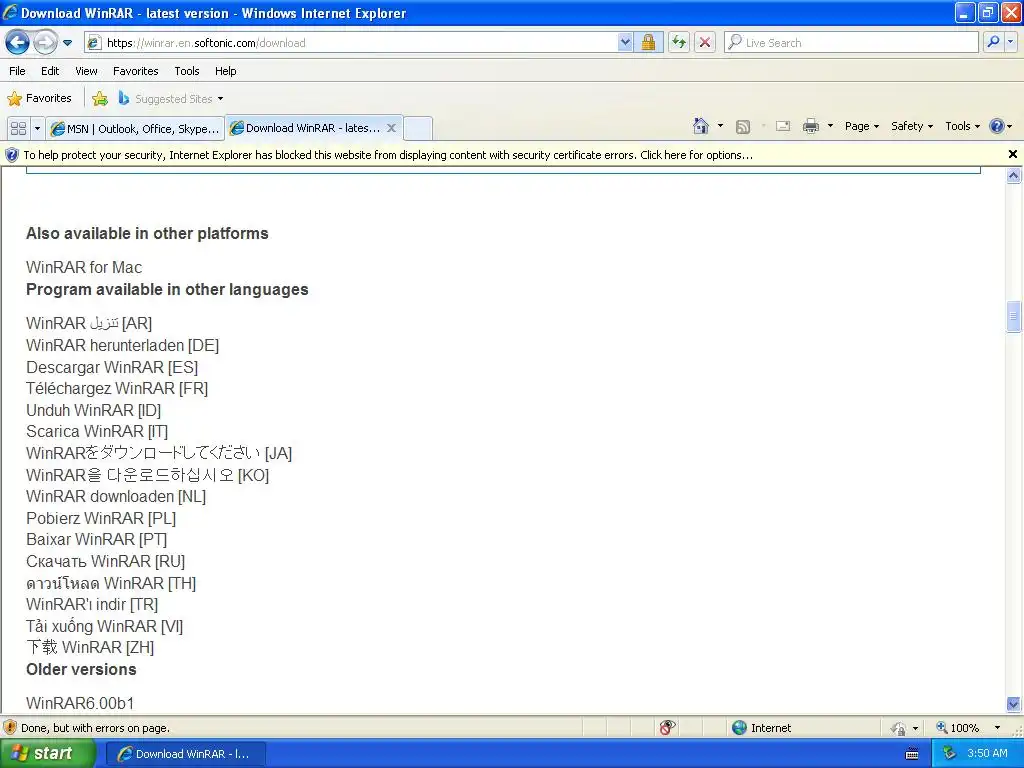Click the Forward navigation button
1024x768 pixels.
pyautogui.click(x=45, y=43)
